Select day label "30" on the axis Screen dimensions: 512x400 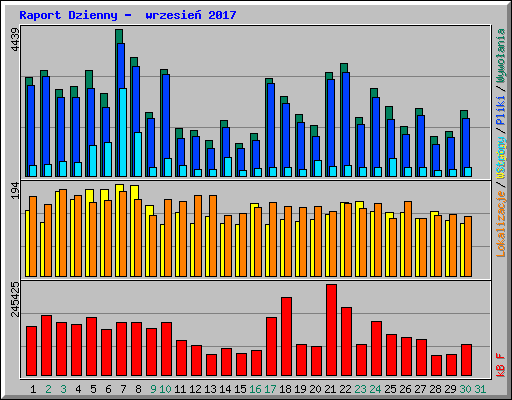click(x=465, y=389)
